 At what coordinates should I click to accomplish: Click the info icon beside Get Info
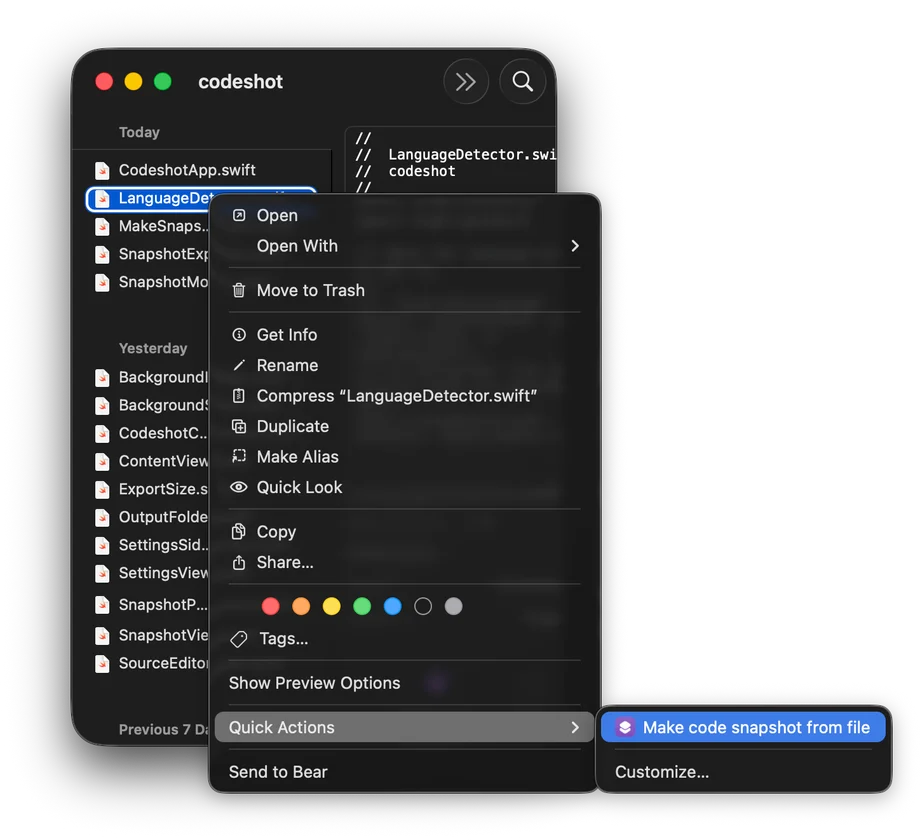click(239, 335)
